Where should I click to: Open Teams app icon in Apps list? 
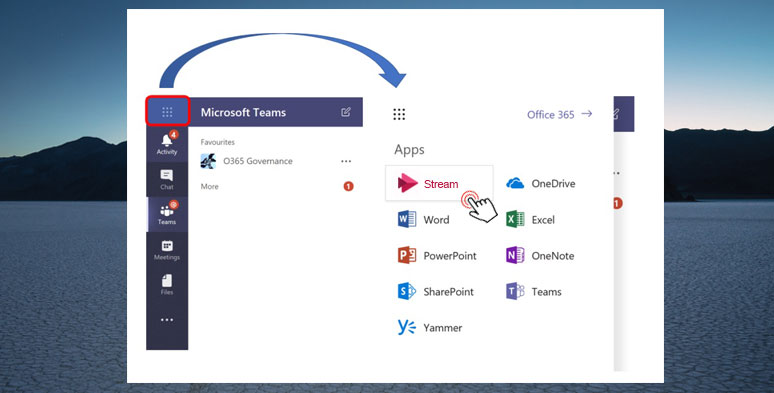pos(515,291)
